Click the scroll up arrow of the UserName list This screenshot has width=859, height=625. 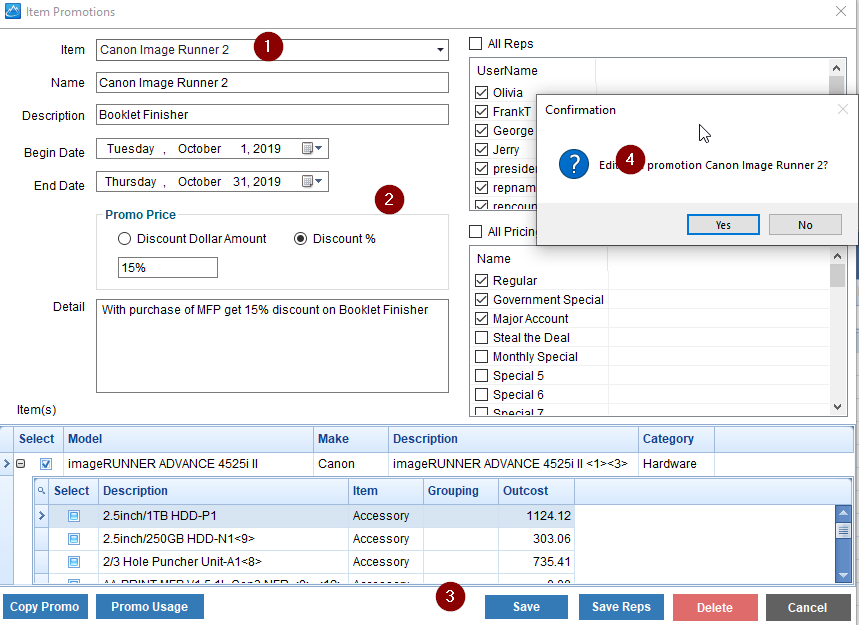coord(836,68)
